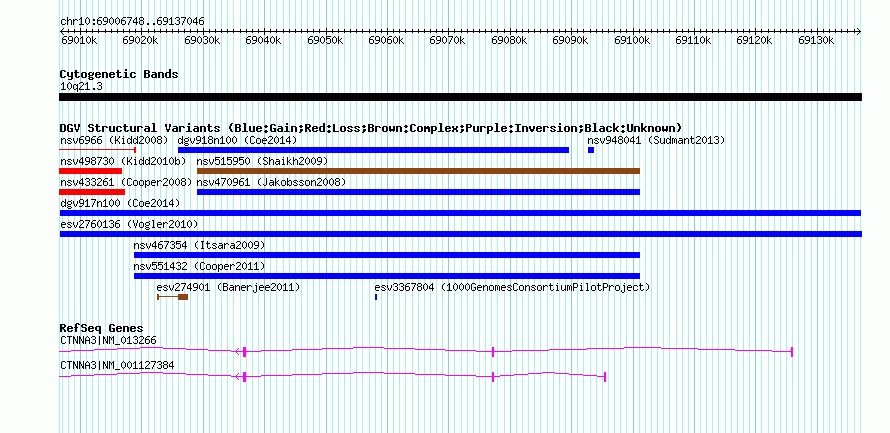The width and height of the screenshot is (890, 433).
Task: Open nsv515950 (Shaikh2009) label
Action: pyautogui.click(x=262, y=161)
